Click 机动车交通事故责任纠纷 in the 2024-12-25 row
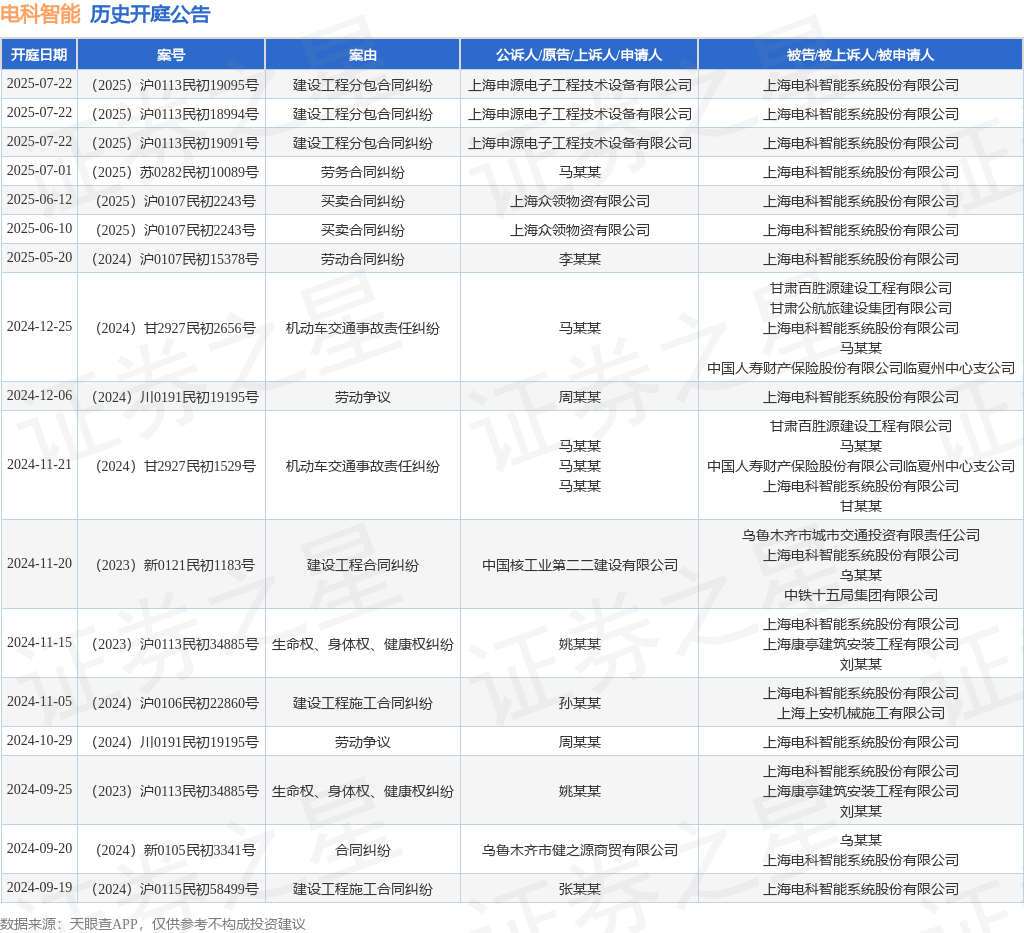 pos(362,328)
